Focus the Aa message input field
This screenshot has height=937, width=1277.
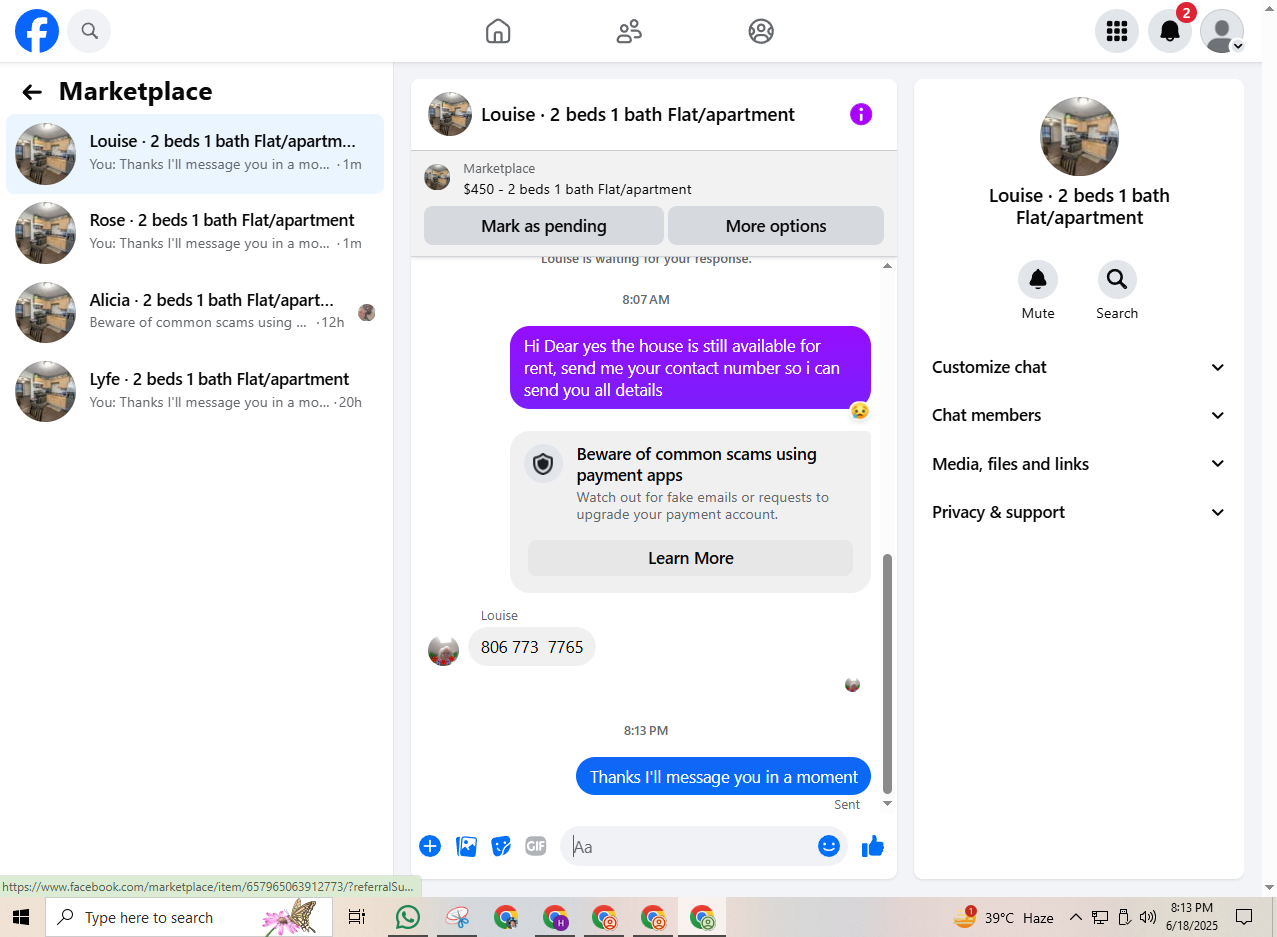click(690, 846)
